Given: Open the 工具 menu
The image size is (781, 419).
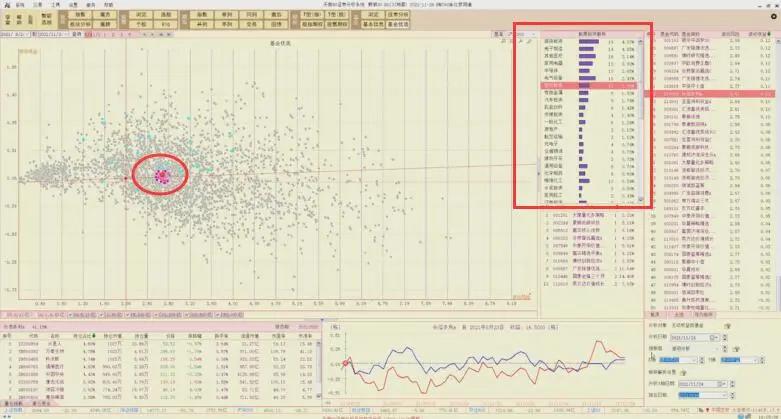Looking at the screenshot, I should point(55,4).
